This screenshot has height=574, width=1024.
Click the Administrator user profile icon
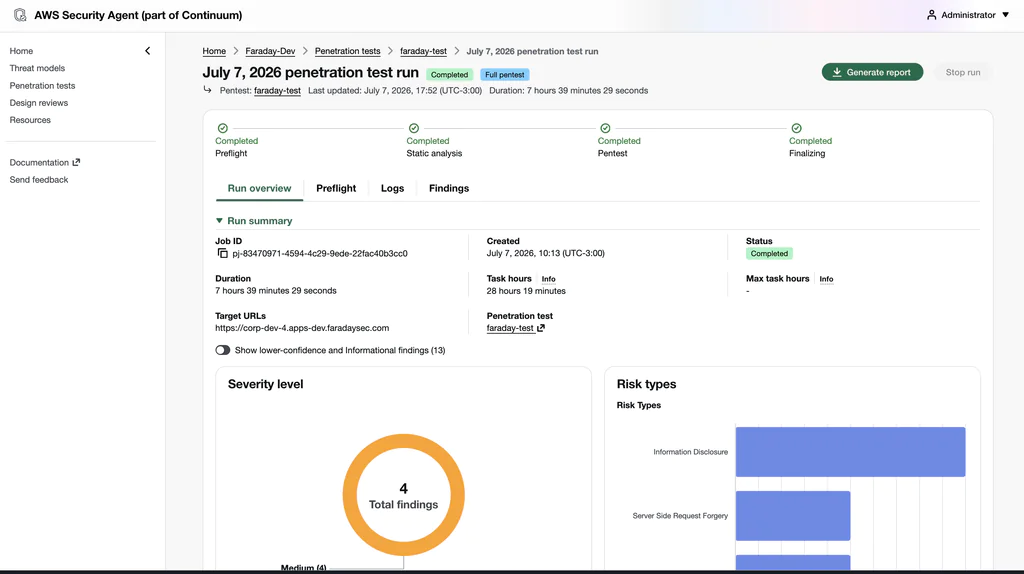931,14
